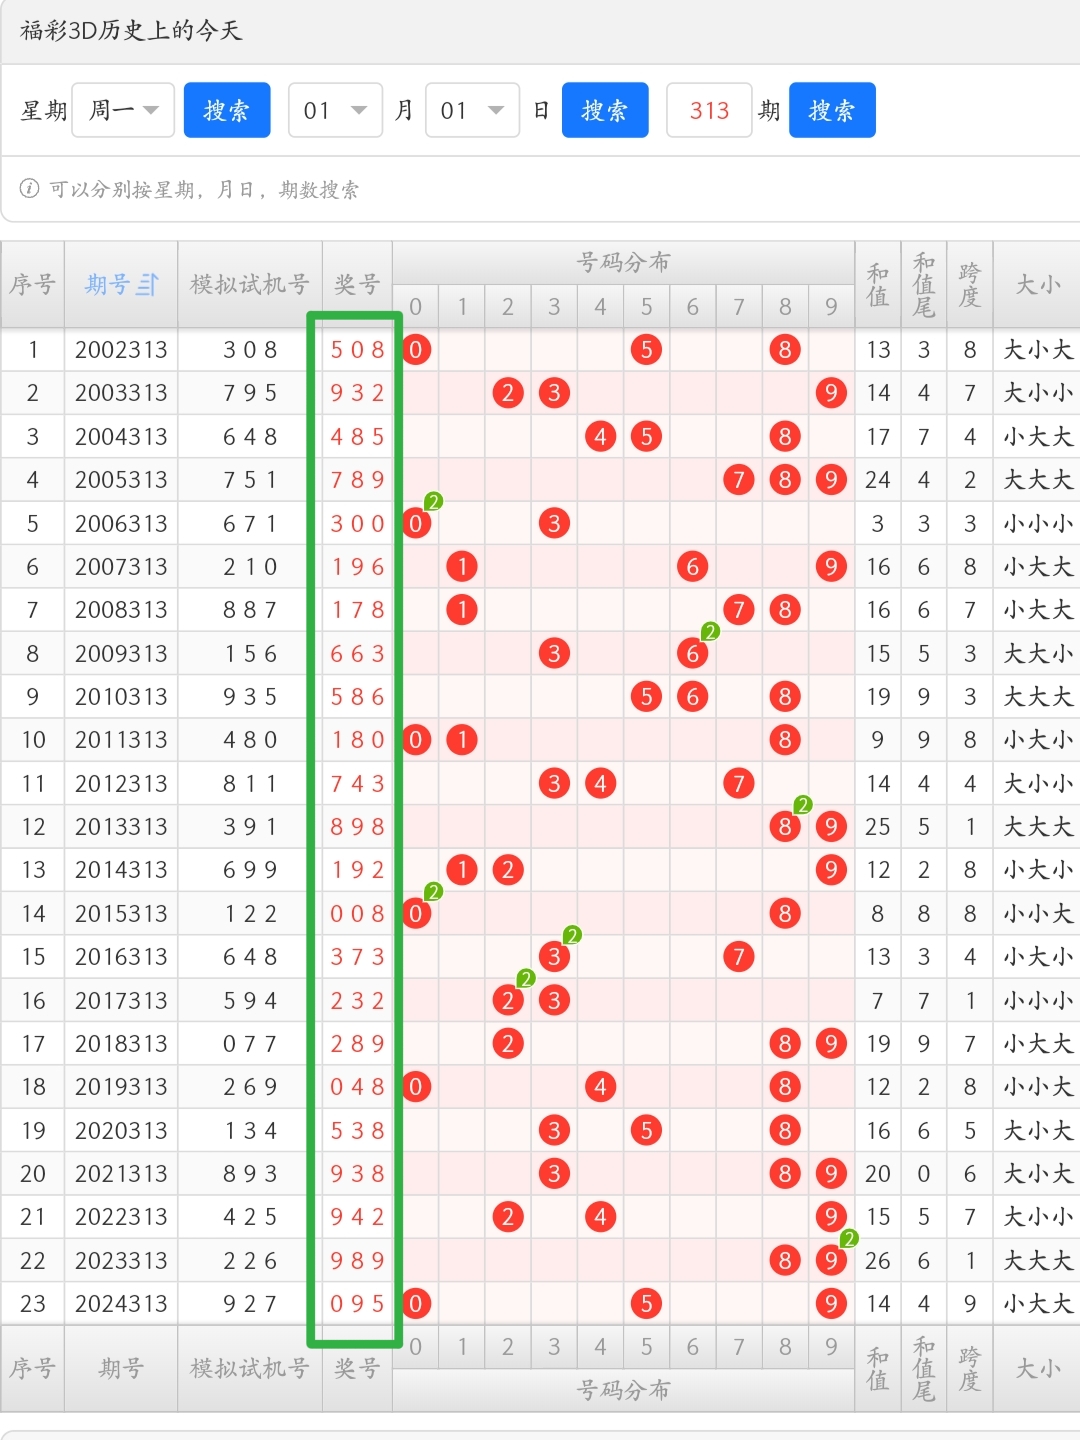This screenshot has height=1440, width=1080.
Task: Click red ball 1 in row 2008313
Action: (x=462, y=610)
